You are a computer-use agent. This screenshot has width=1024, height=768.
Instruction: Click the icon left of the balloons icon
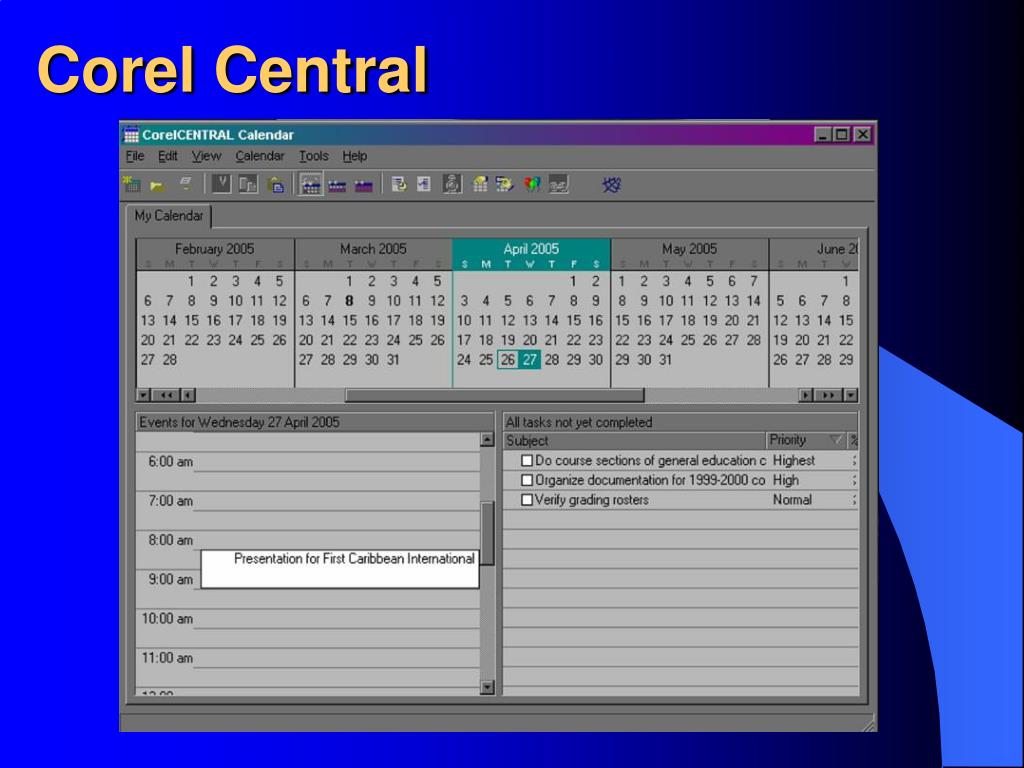505,185
